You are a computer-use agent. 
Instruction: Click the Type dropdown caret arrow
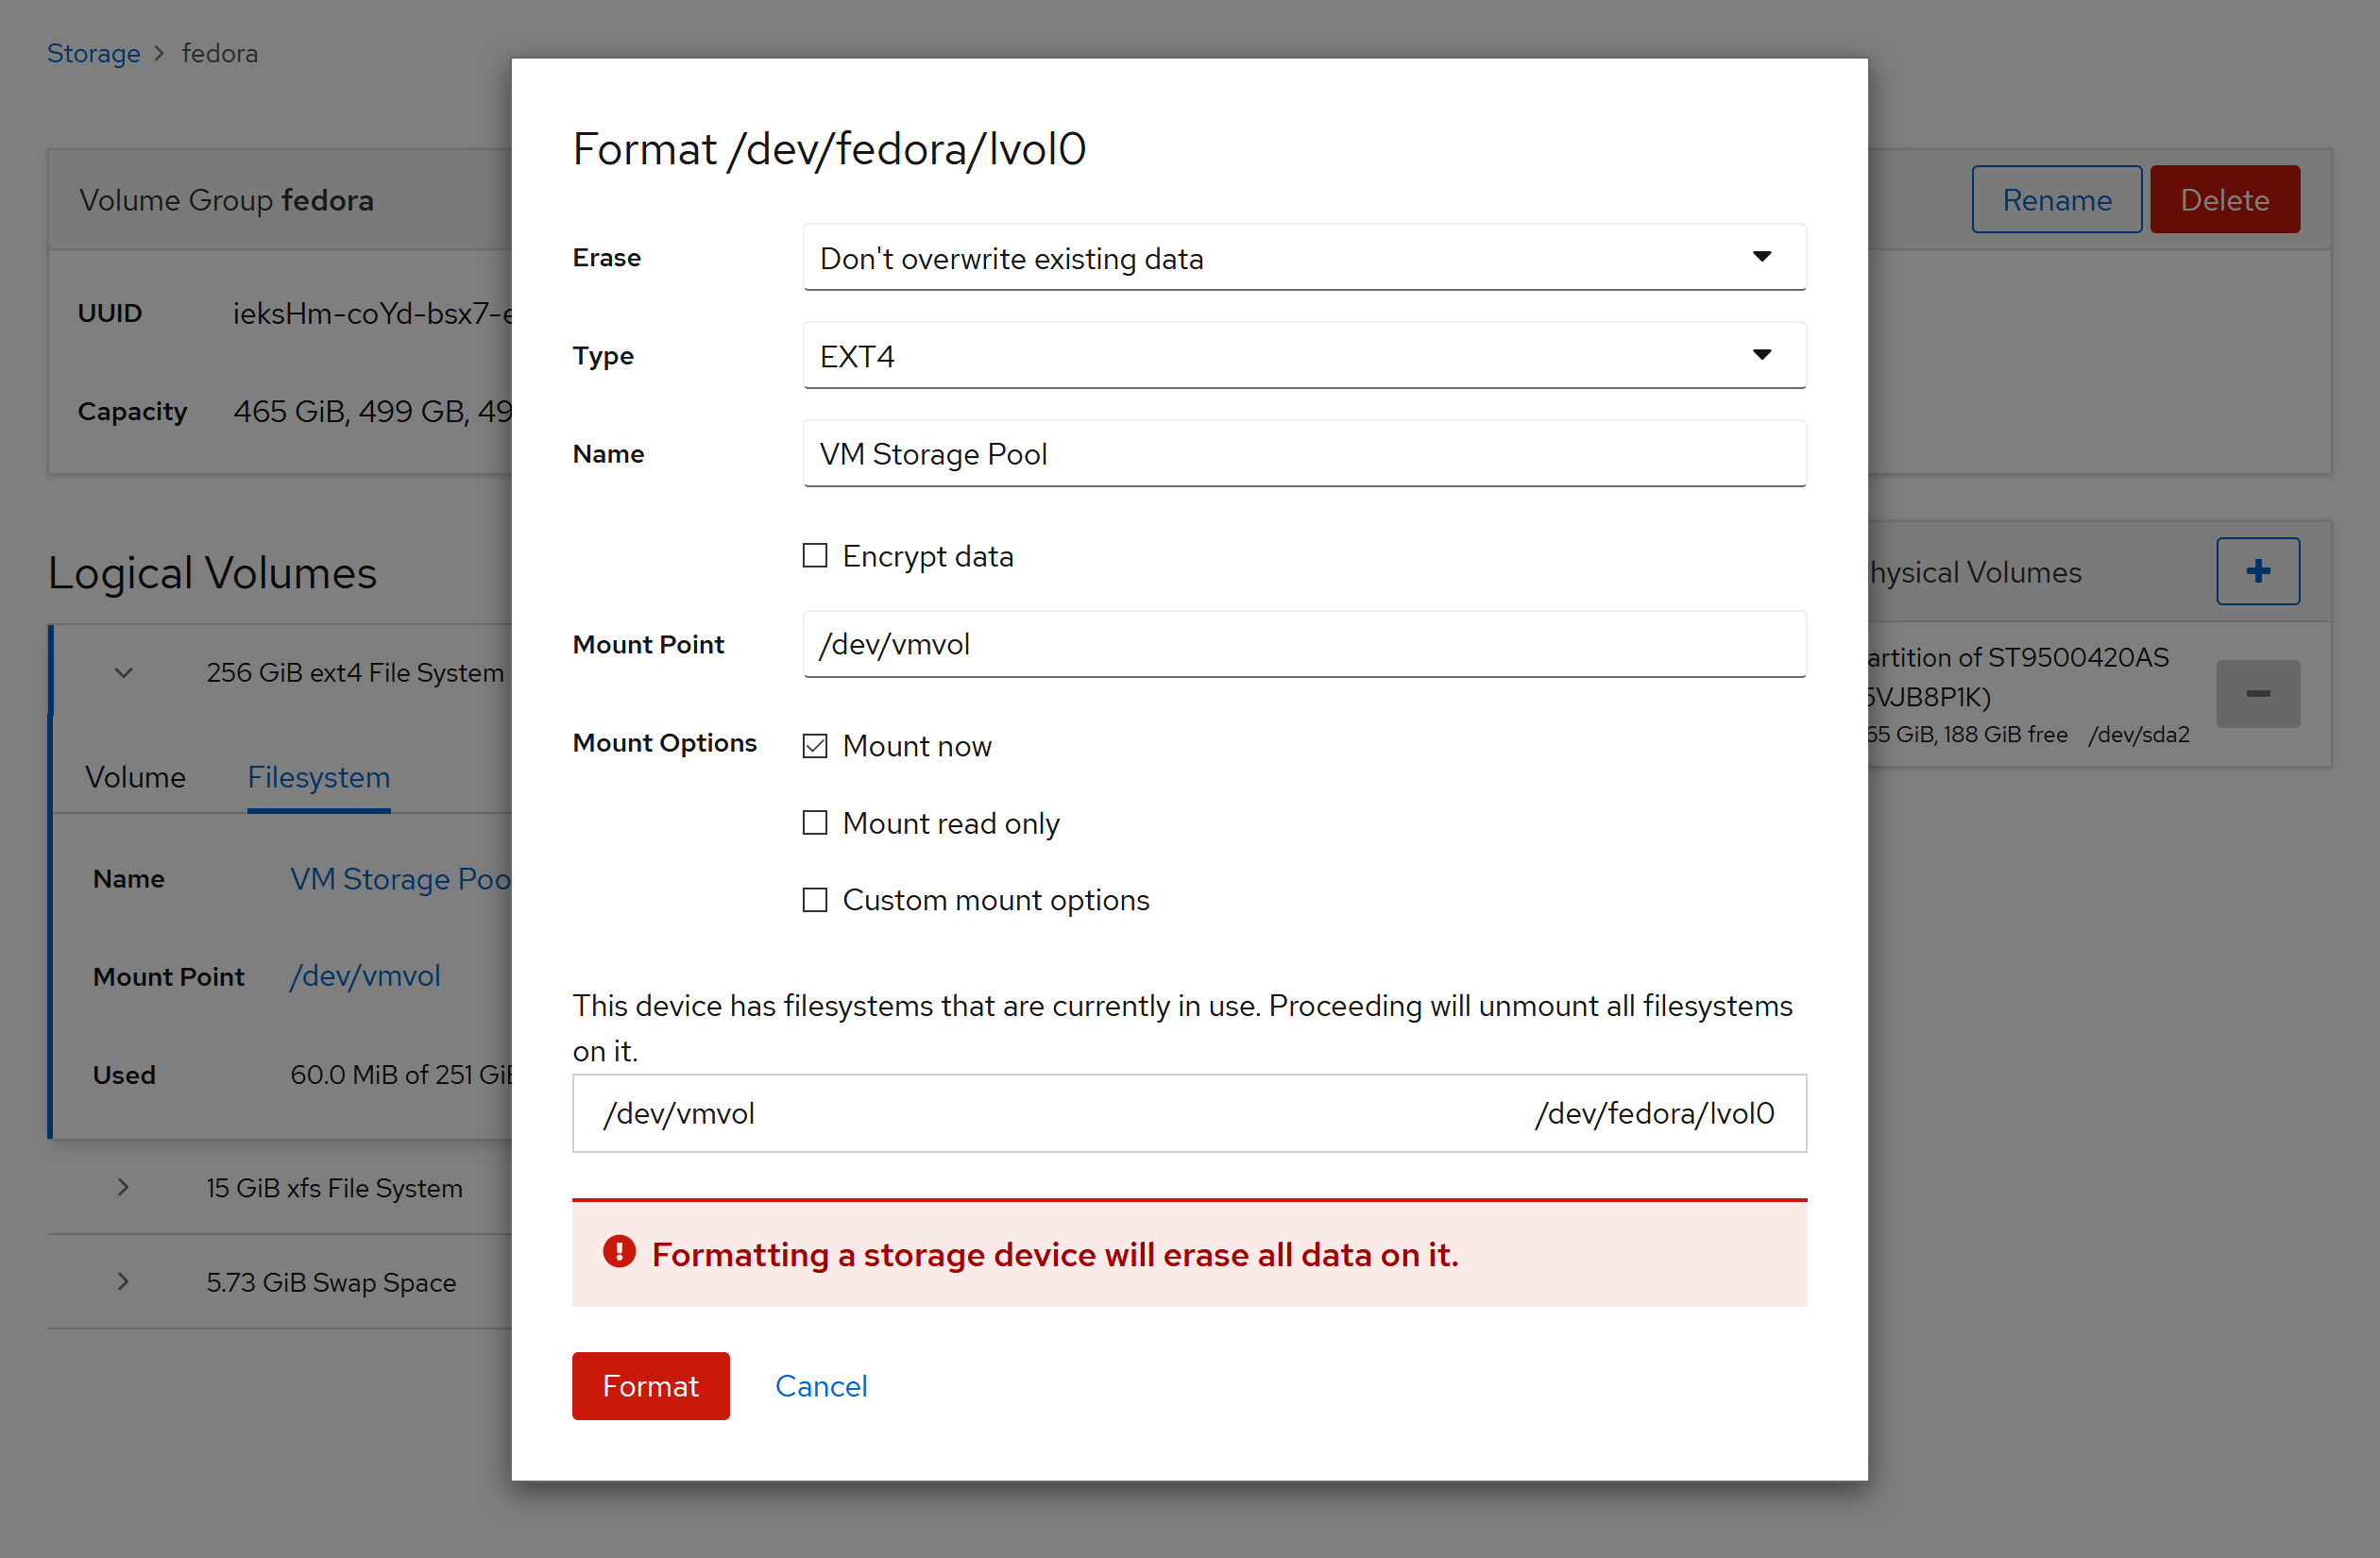coord(1761,355)
